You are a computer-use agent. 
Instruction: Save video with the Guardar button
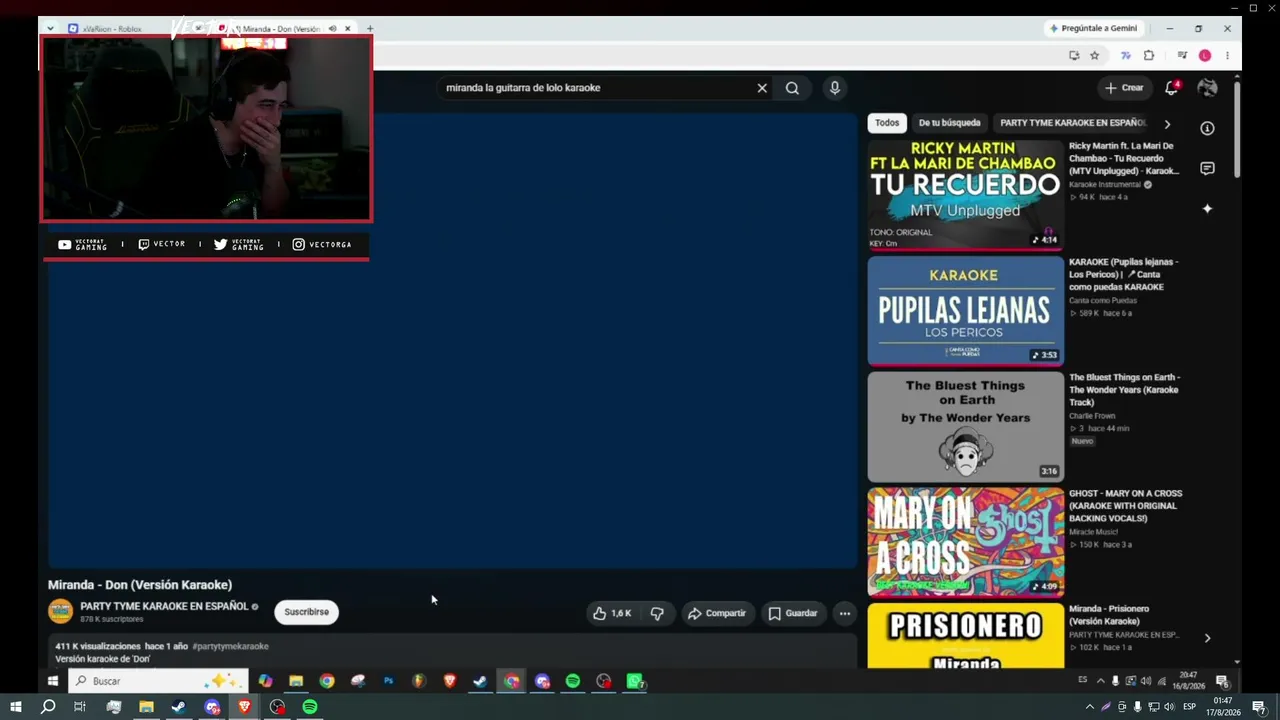click(793, 613)
